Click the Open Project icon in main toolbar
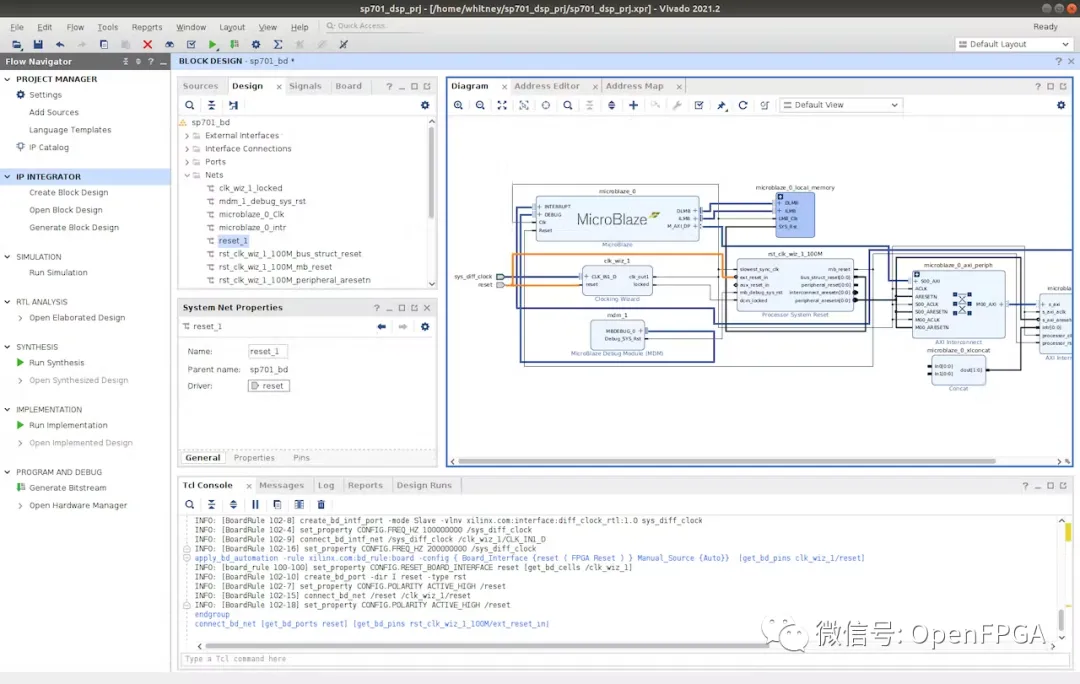 coord(17,44)
